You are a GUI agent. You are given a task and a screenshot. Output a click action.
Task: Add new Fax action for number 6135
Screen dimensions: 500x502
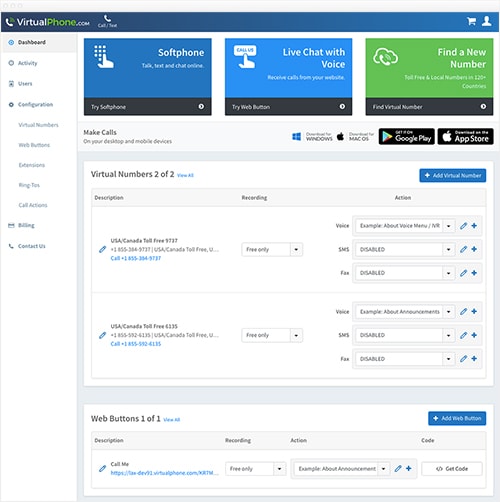point(474,359)
